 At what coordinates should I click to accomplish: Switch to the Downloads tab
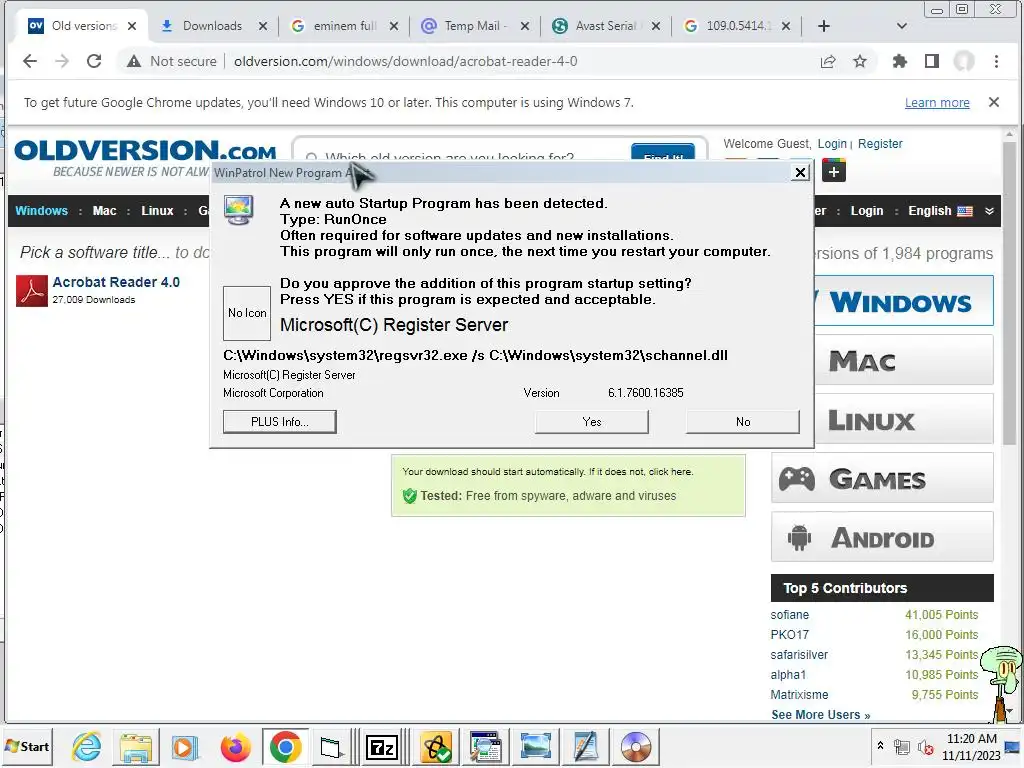click(212, 26)
